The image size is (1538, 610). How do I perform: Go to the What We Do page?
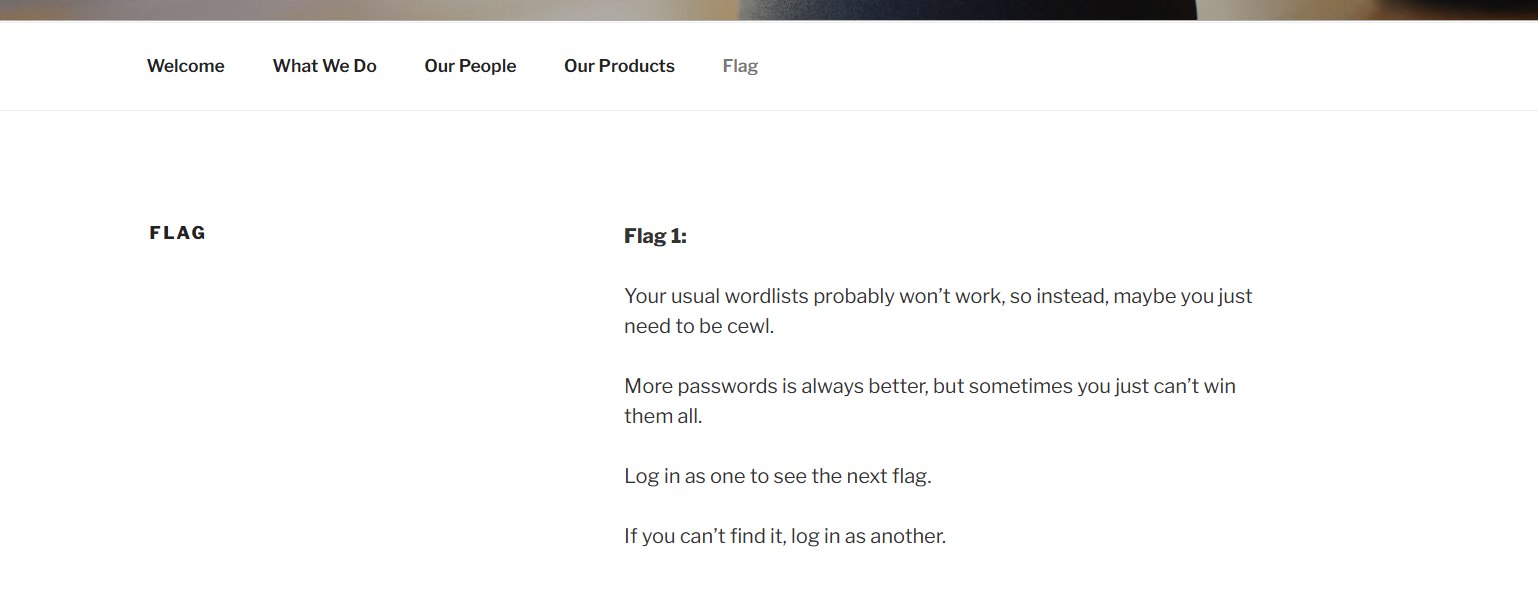coord(325,66)
